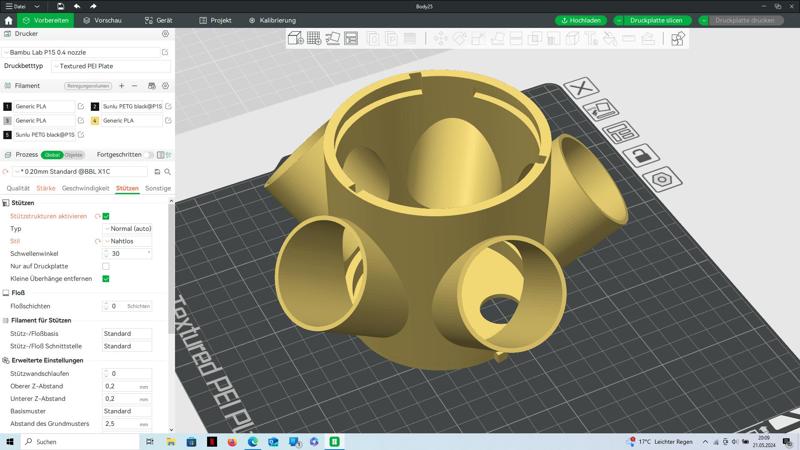Screen dimensions: 800x450
Task: Open the assembly view icon
Action: tap(678, 39)
